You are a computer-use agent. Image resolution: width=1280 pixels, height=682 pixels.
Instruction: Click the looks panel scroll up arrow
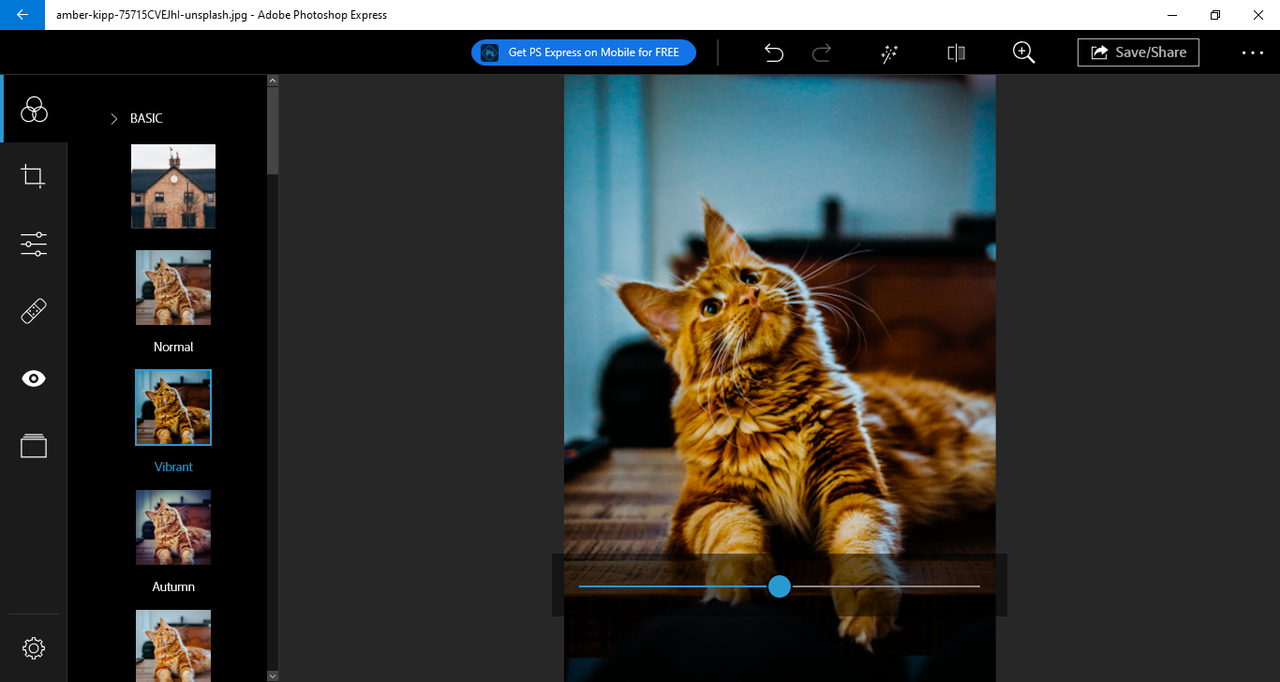(273, 81)
